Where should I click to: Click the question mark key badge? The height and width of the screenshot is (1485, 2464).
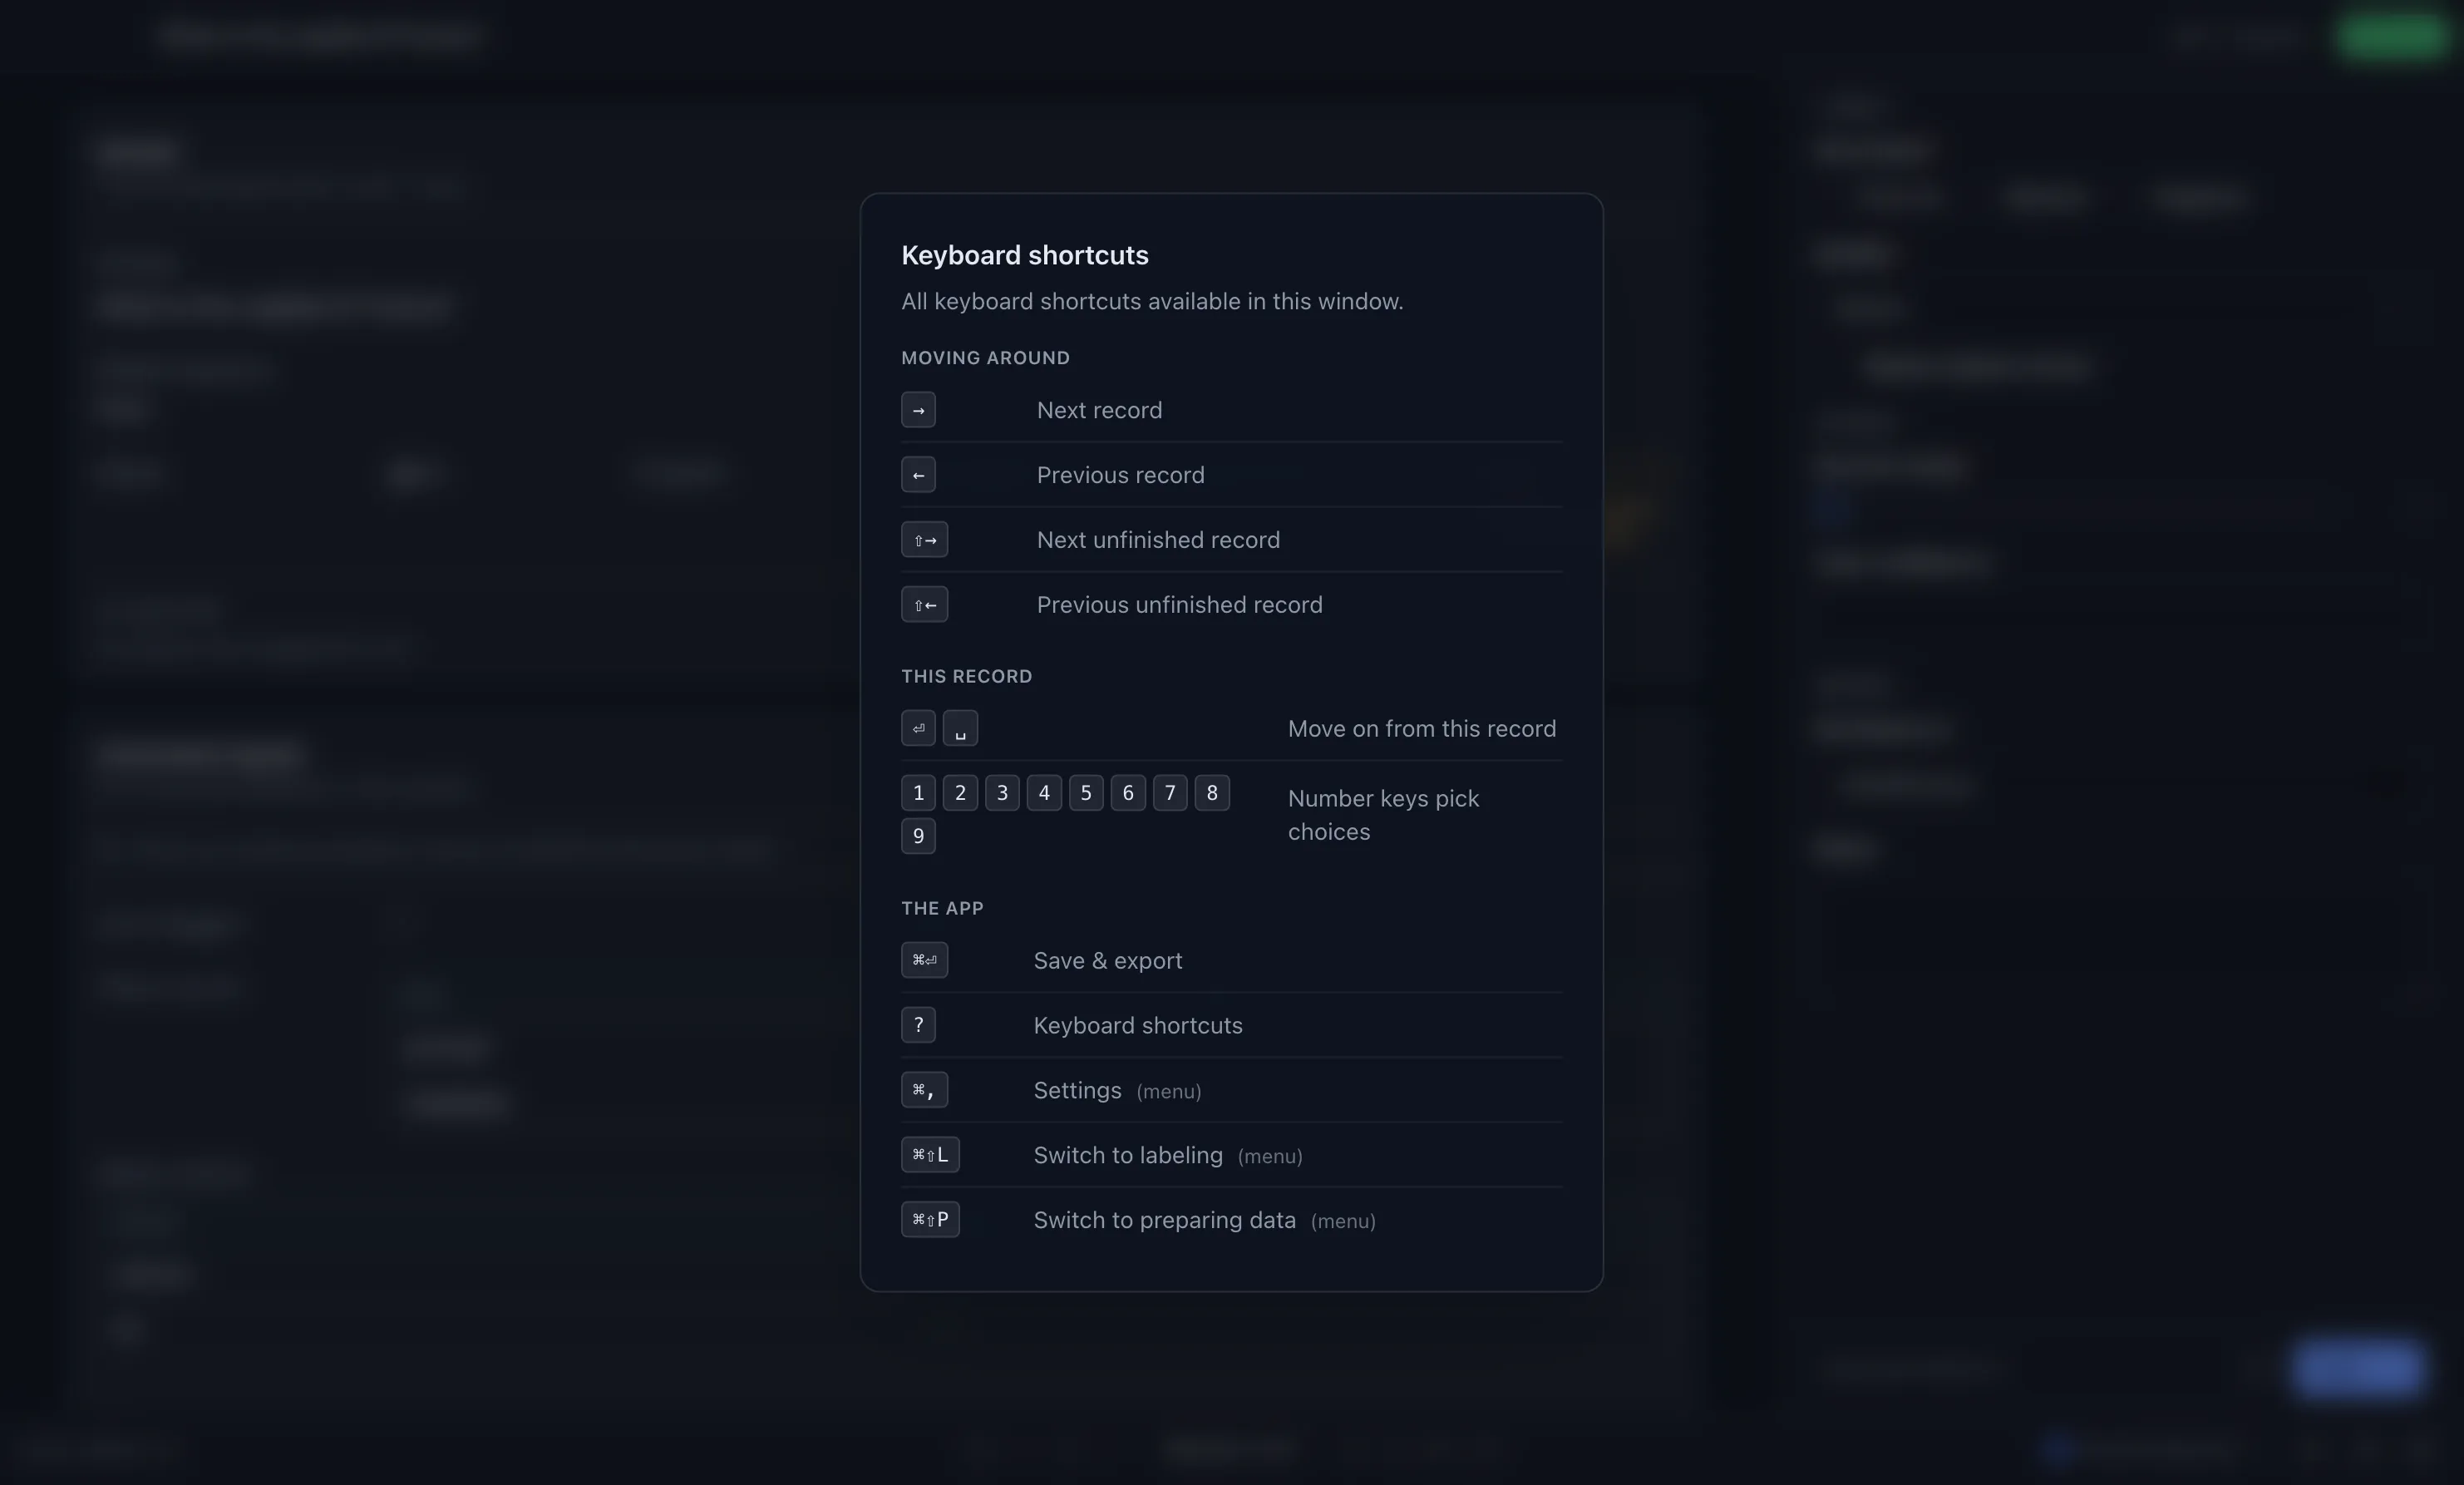[918, 1025]
